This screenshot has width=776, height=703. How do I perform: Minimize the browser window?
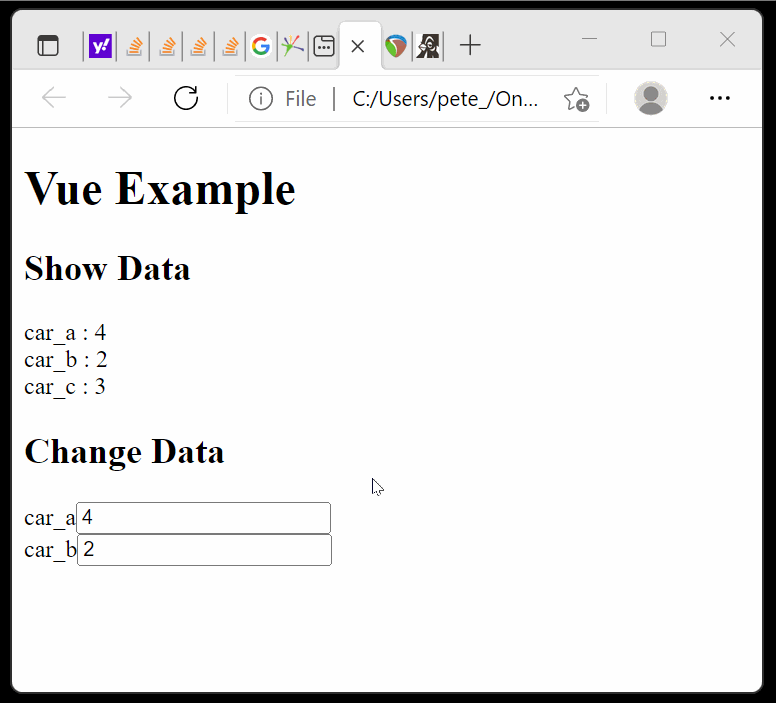tap(589, 39)
